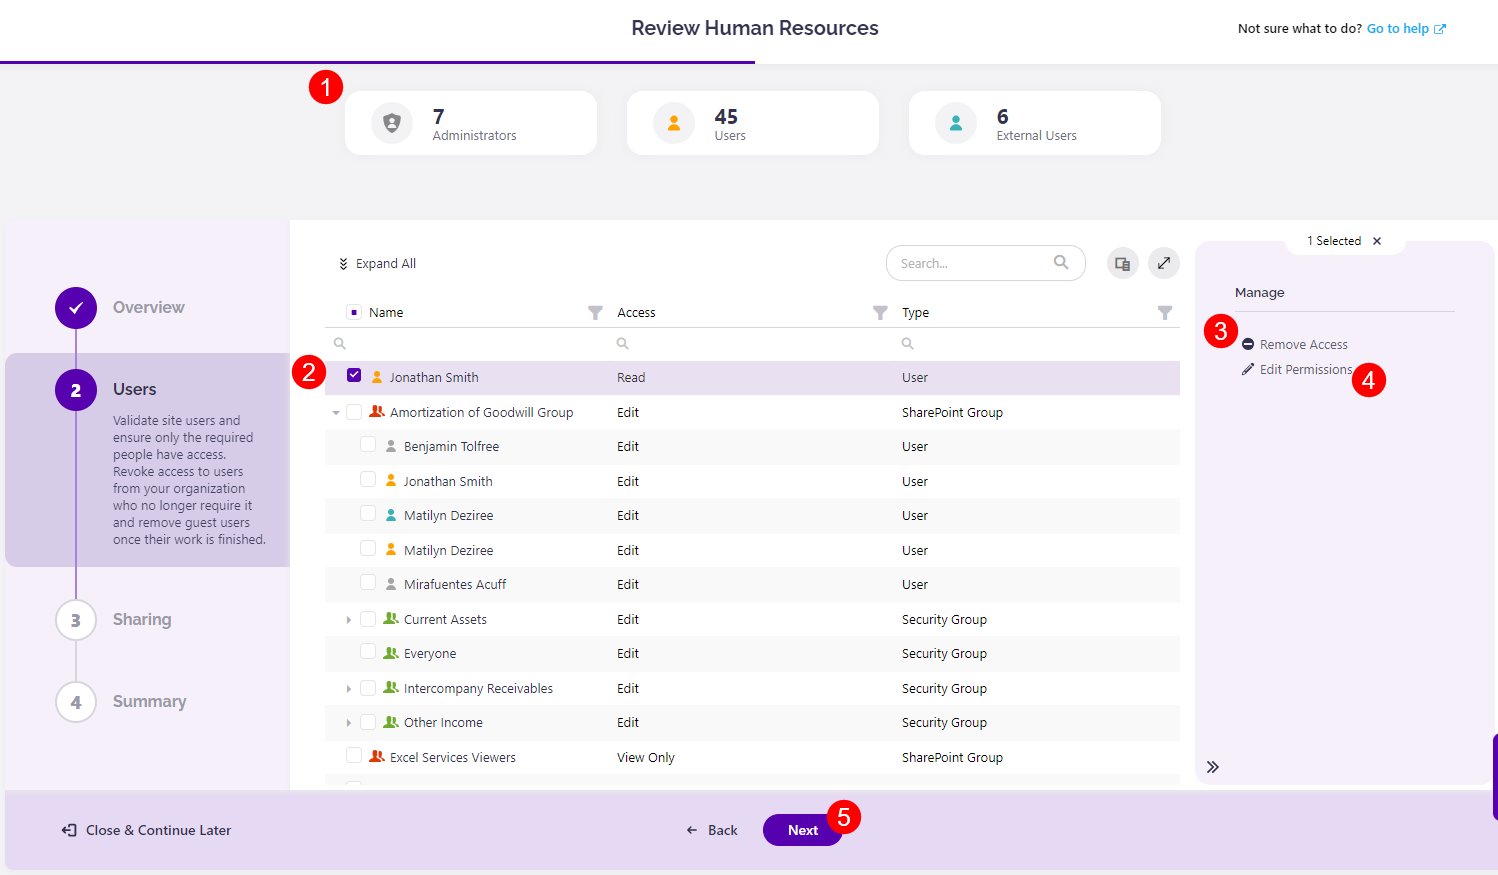Click the Next button
Screen dimensions: 1498x875
801,830
